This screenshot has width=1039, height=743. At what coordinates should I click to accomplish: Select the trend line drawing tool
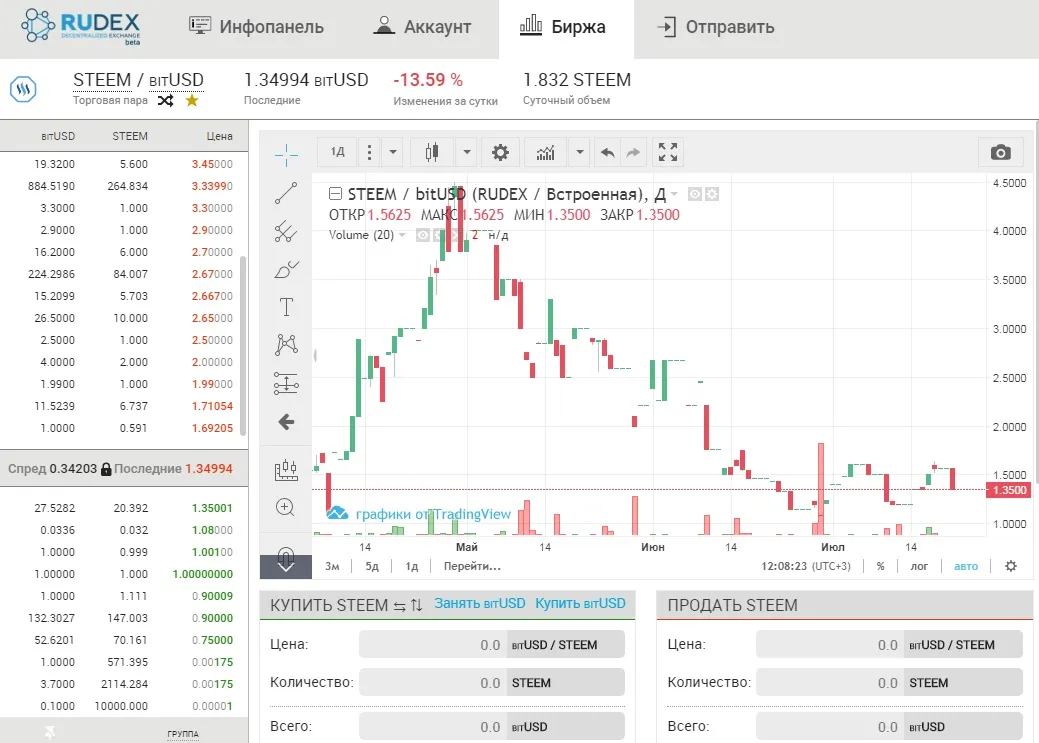coord(286,193)
